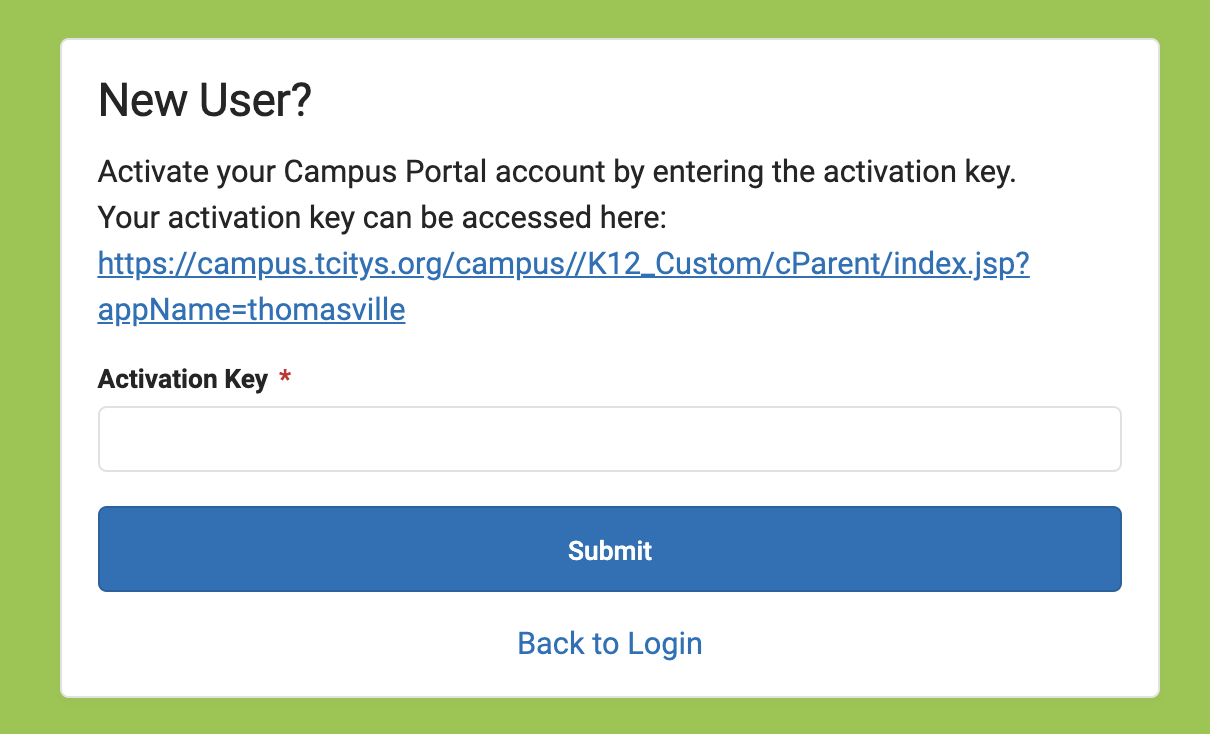The height and width of the screenshot is (734, 1210).
Task: Follow the K12_Custom/cParent/index.jsp hyperlink
Action: pos(808,264)
